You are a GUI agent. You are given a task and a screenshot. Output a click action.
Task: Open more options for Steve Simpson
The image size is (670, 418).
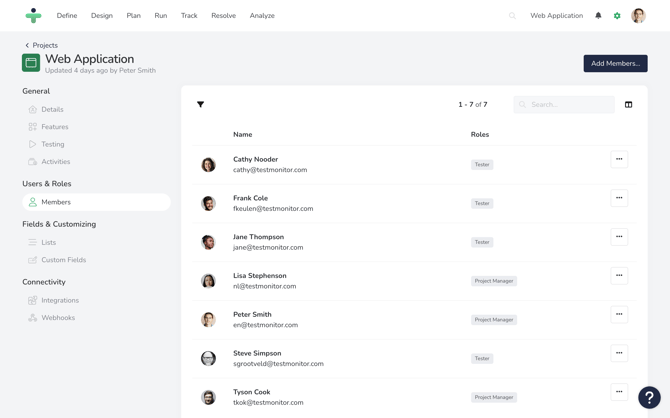[x=619, y=353]
